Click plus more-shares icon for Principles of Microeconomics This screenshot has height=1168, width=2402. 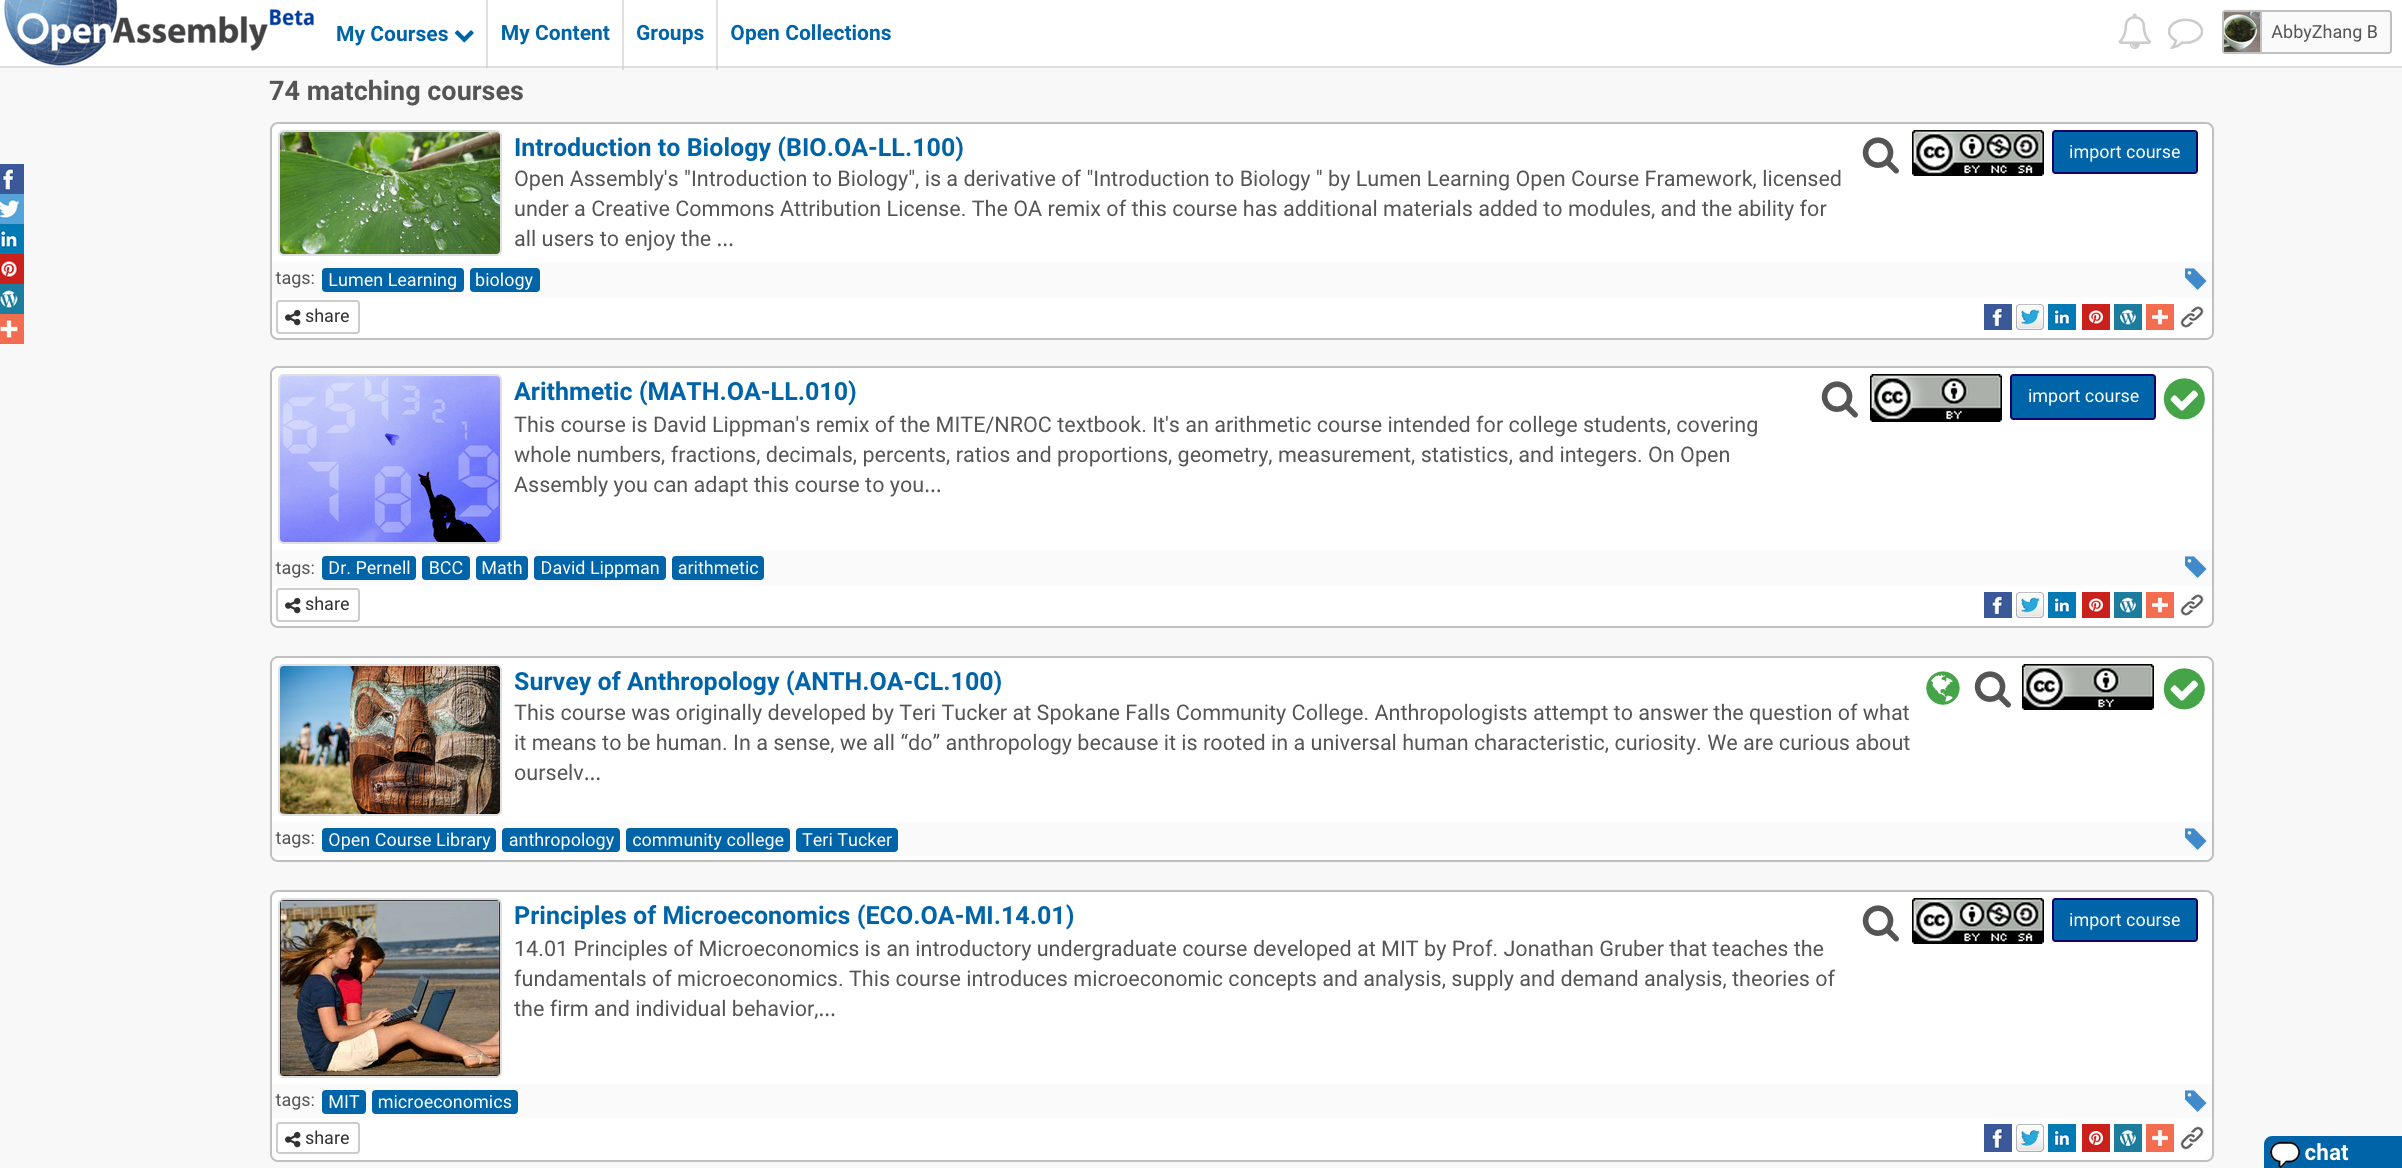pyautogui.click(x=2159, y=1138)
